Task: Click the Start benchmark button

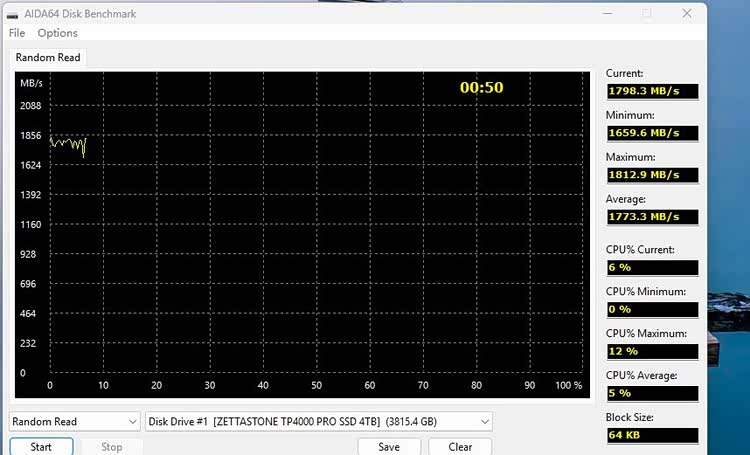Action: (x=41, y=447)
